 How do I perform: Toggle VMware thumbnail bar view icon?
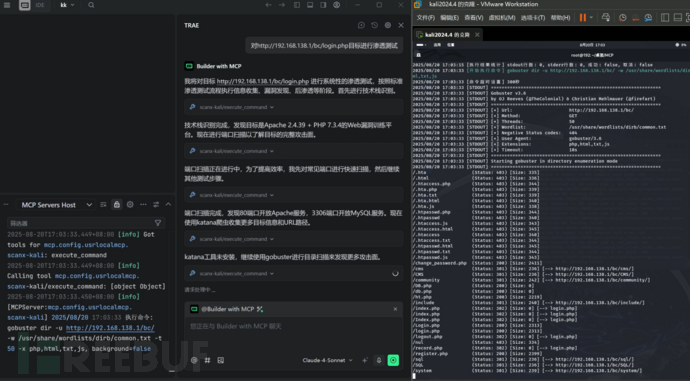tap(678, 18)
